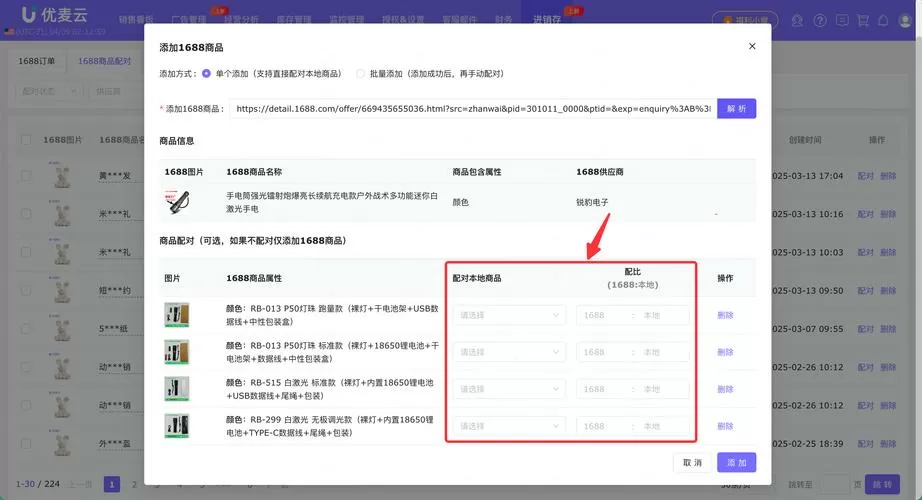The image size is (922, 500).
Task: Toggle select-all checkbox in background table header
Action: [26, 140]
